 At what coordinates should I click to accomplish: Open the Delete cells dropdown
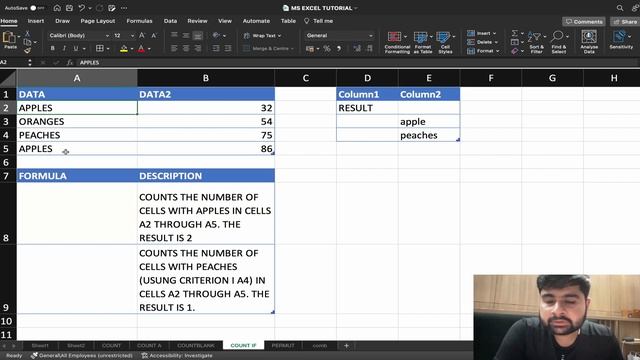[482, 42]
